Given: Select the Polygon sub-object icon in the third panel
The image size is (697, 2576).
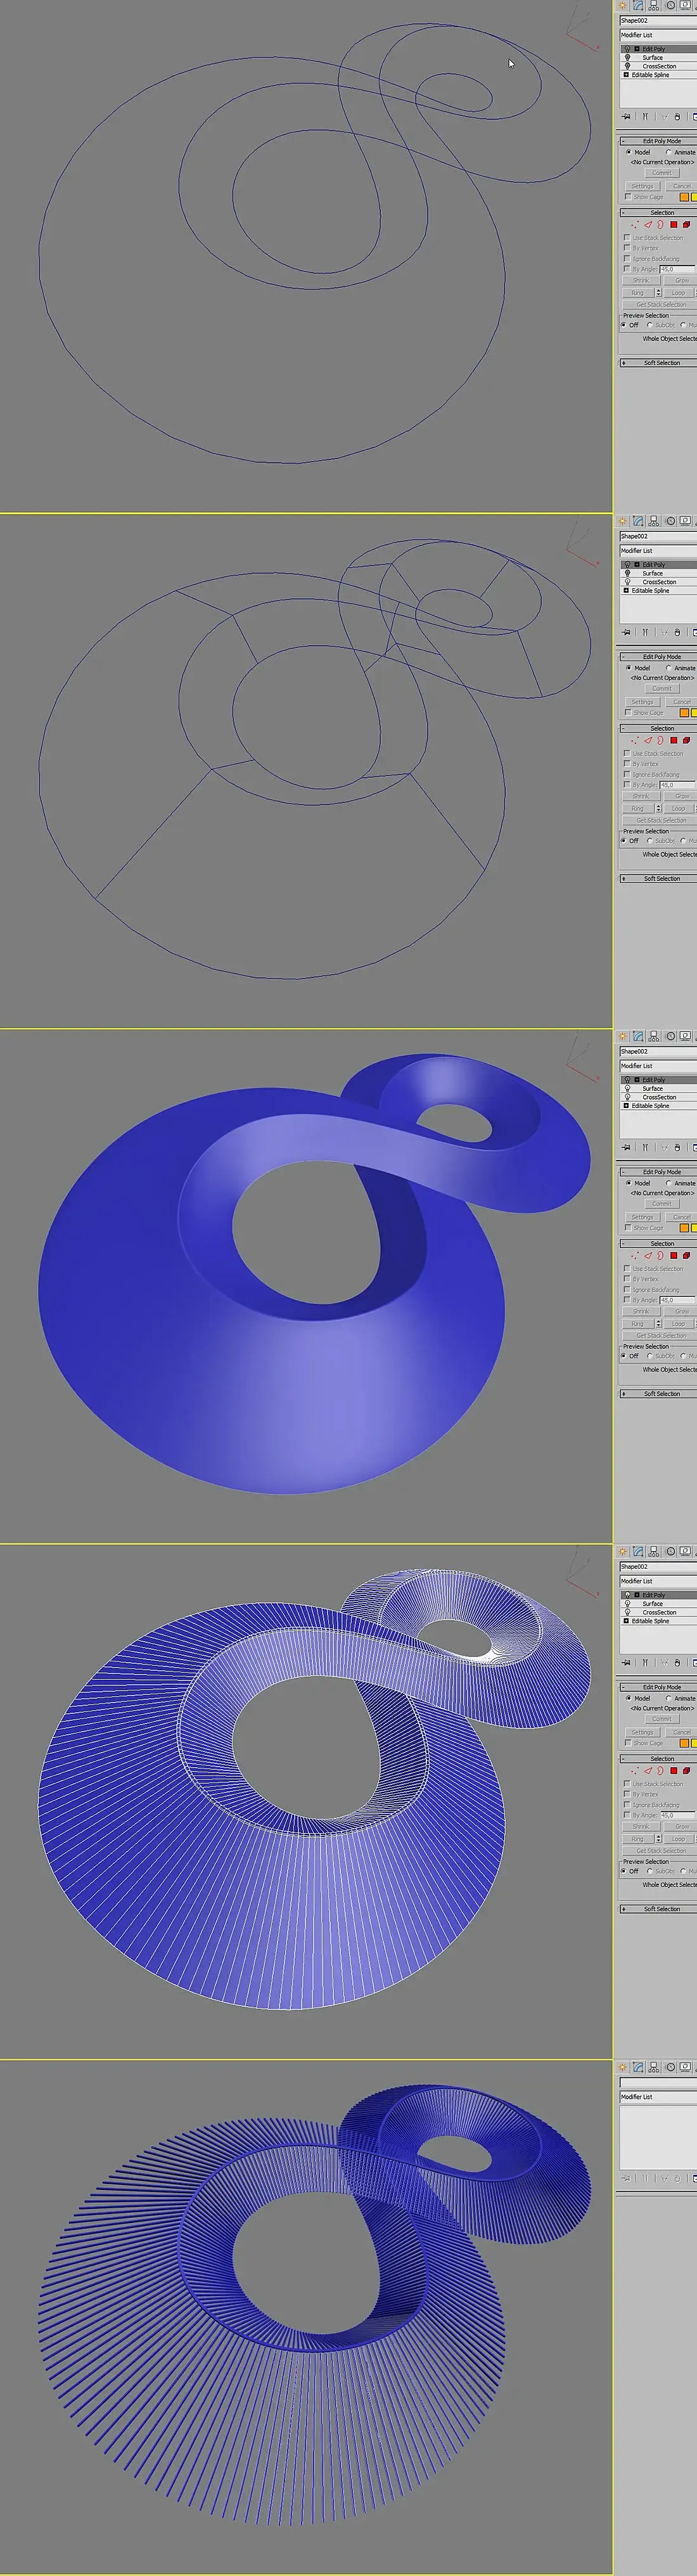Looking at the screenshot, I should point(674,1256).
